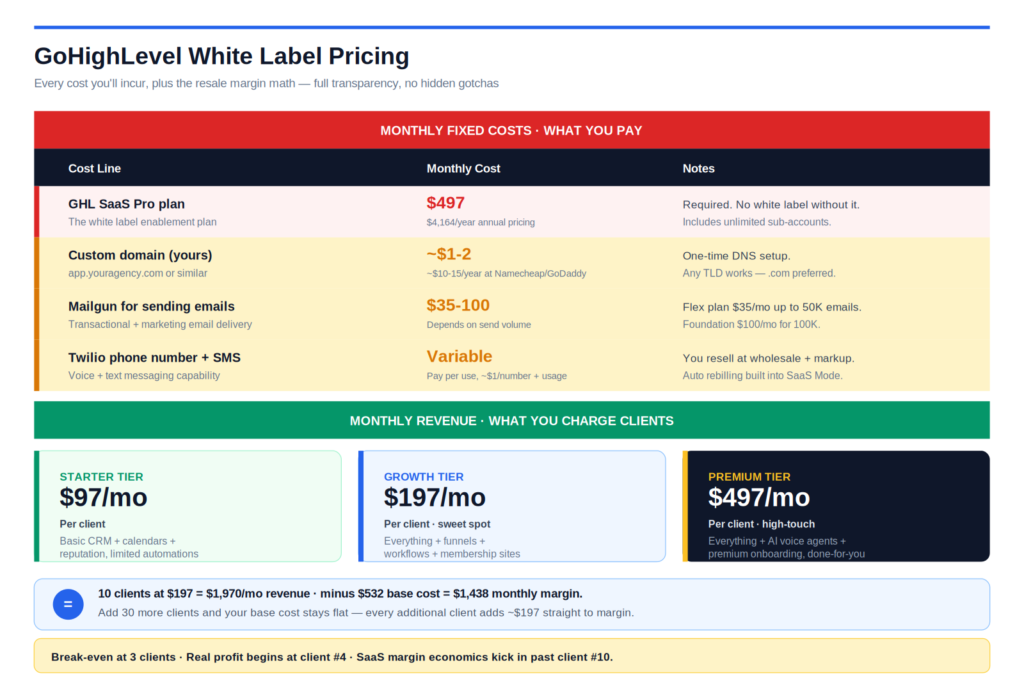Click 'Everything + AI voice agents' description
This screenshot has width=1024, height=683.
(x=786, y=547)
